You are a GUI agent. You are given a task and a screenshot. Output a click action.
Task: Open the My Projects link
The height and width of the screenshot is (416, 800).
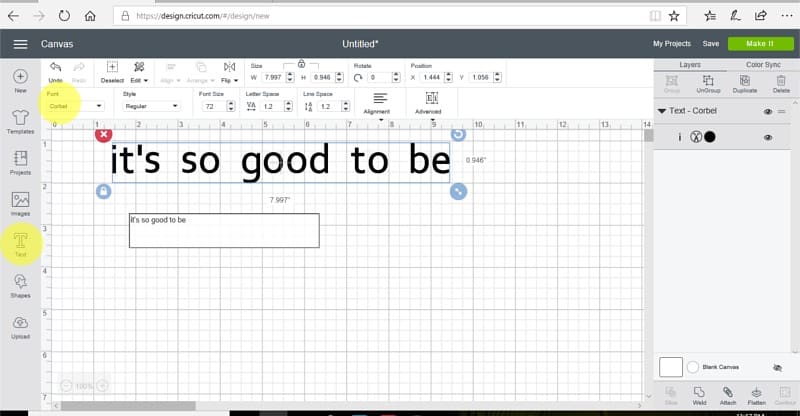coord(671,44)
